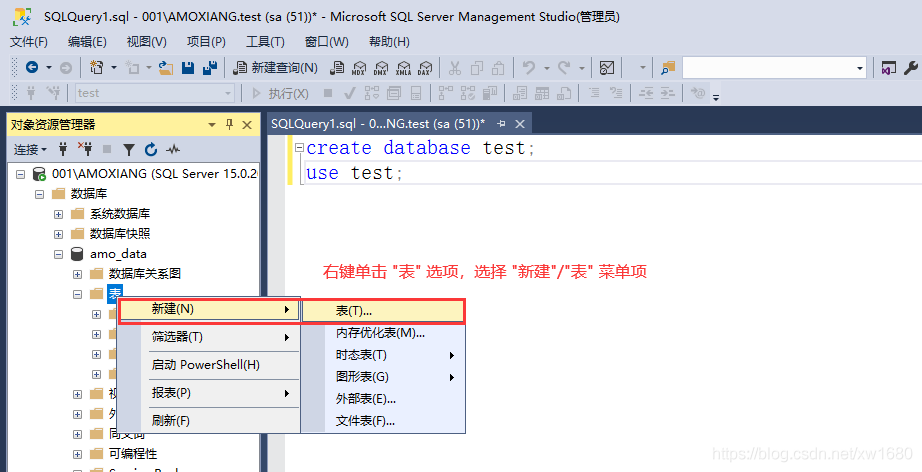Click the Save All disks icon

(210, 68)
